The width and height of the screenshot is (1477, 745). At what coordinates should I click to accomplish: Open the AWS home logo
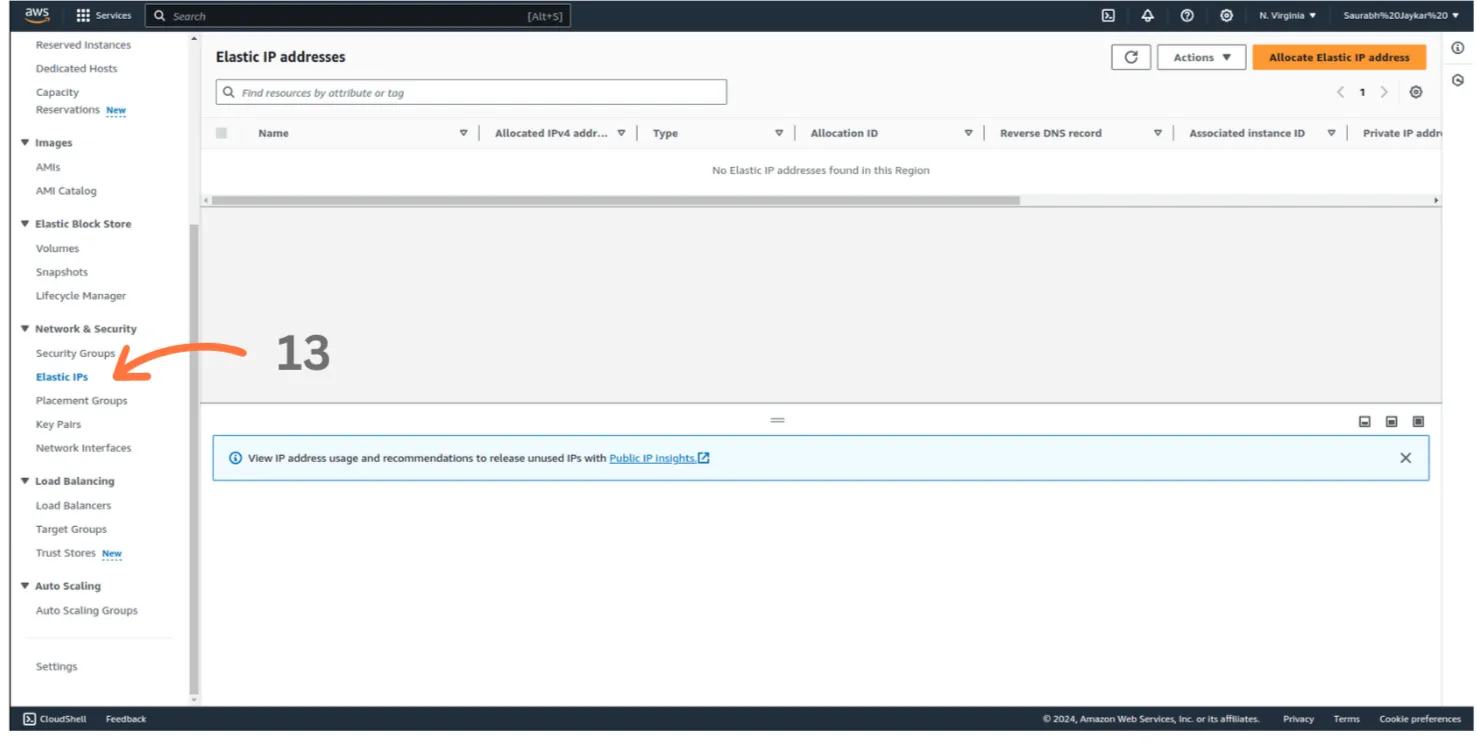pyautogui.click(x=37, y=15)
